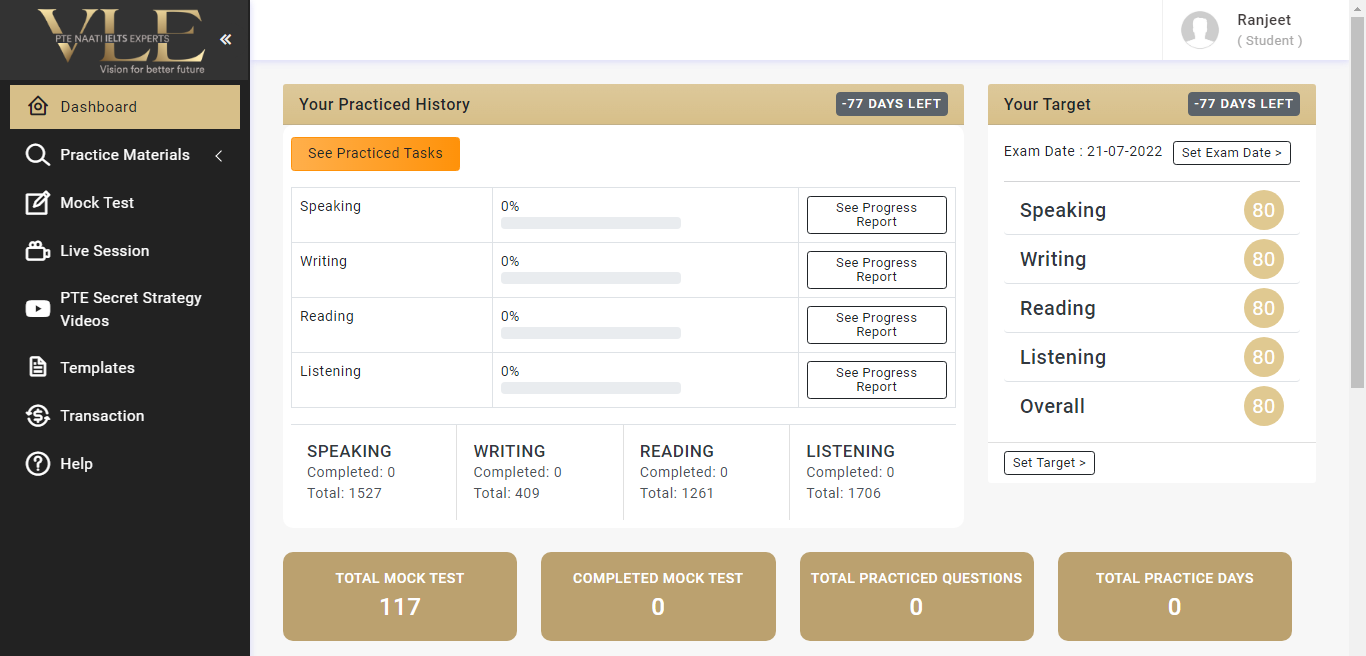This screenshot has height=656, width=1366.
Task: Click the Set Target button
Action: [x=1049, y=462]
